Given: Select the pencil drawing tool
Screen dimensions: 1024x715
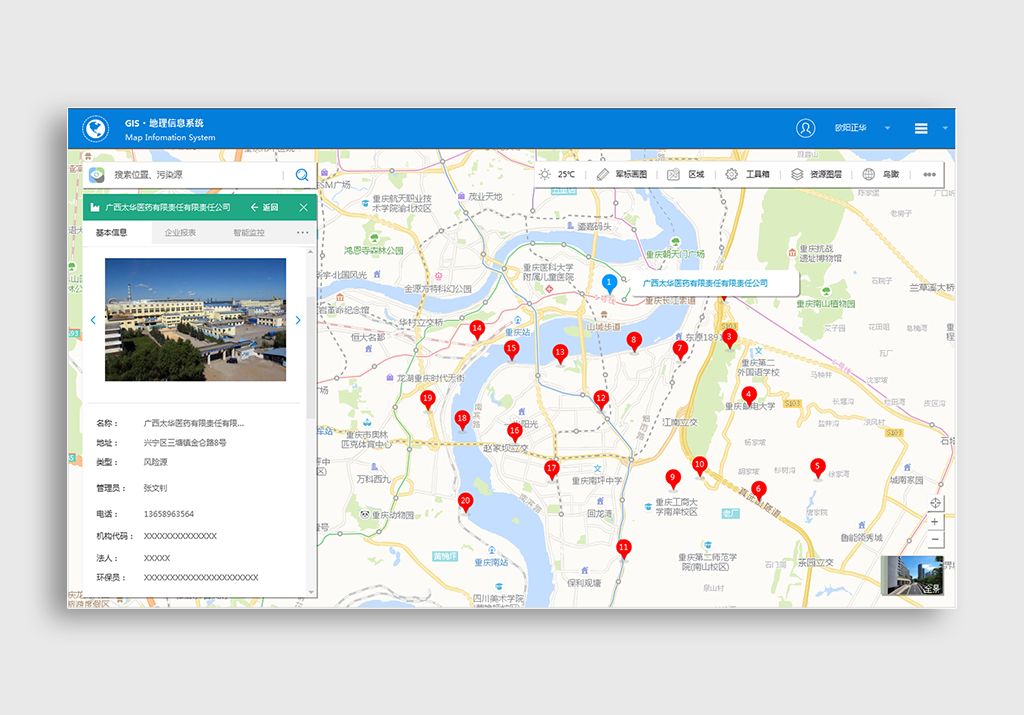Looking at the screenshot, I should coord(602,174).
